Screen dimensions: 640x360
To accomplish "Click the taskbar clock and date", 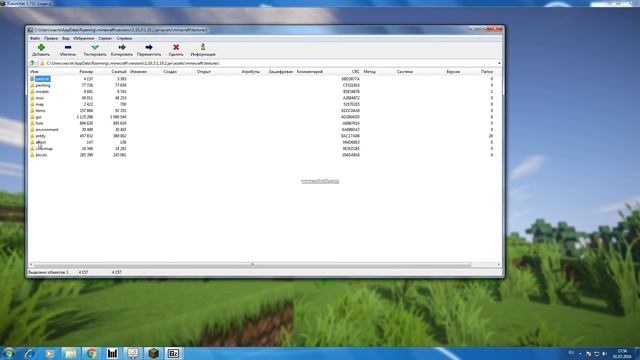I will pos(622,353).
